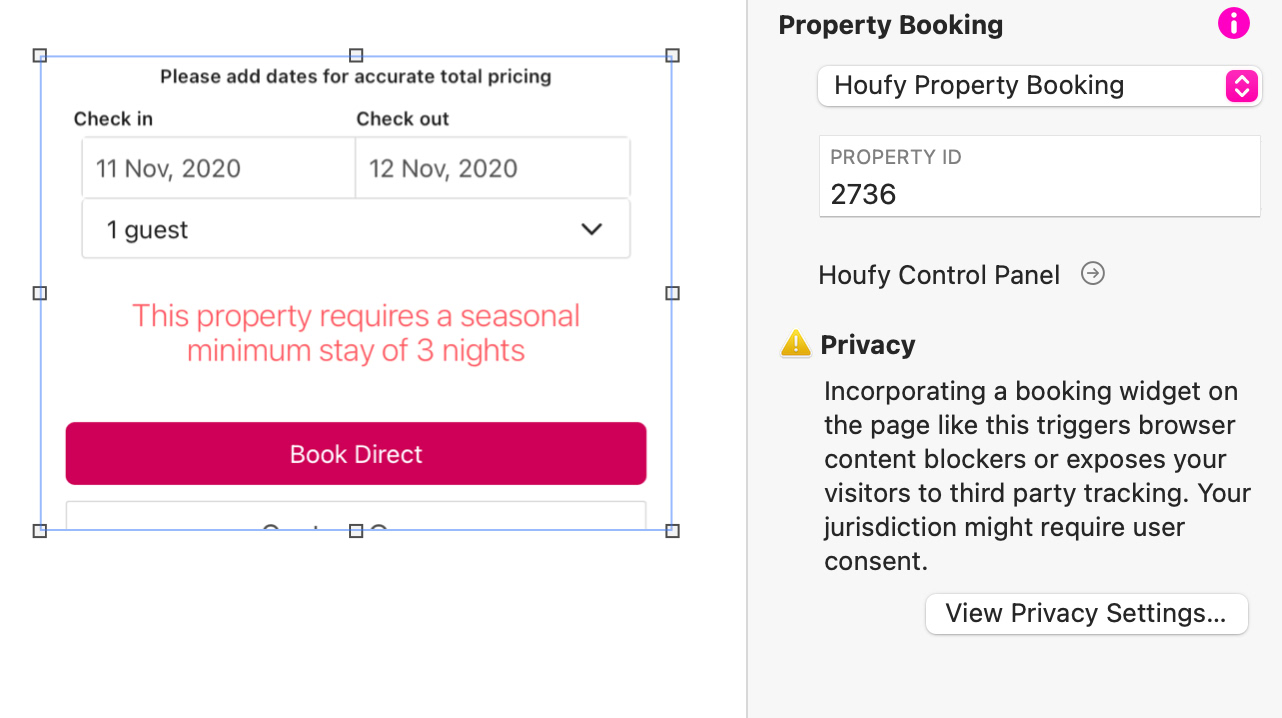Select the check in date field

219,168
